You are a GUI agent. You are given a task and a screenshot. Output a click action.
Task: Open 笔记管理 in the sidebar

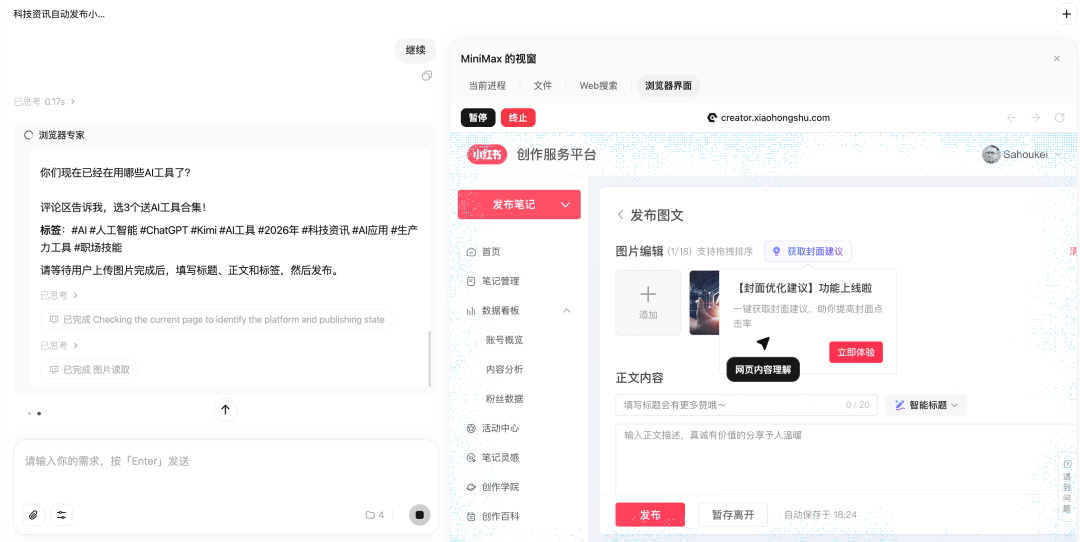(x=500, y=281)
